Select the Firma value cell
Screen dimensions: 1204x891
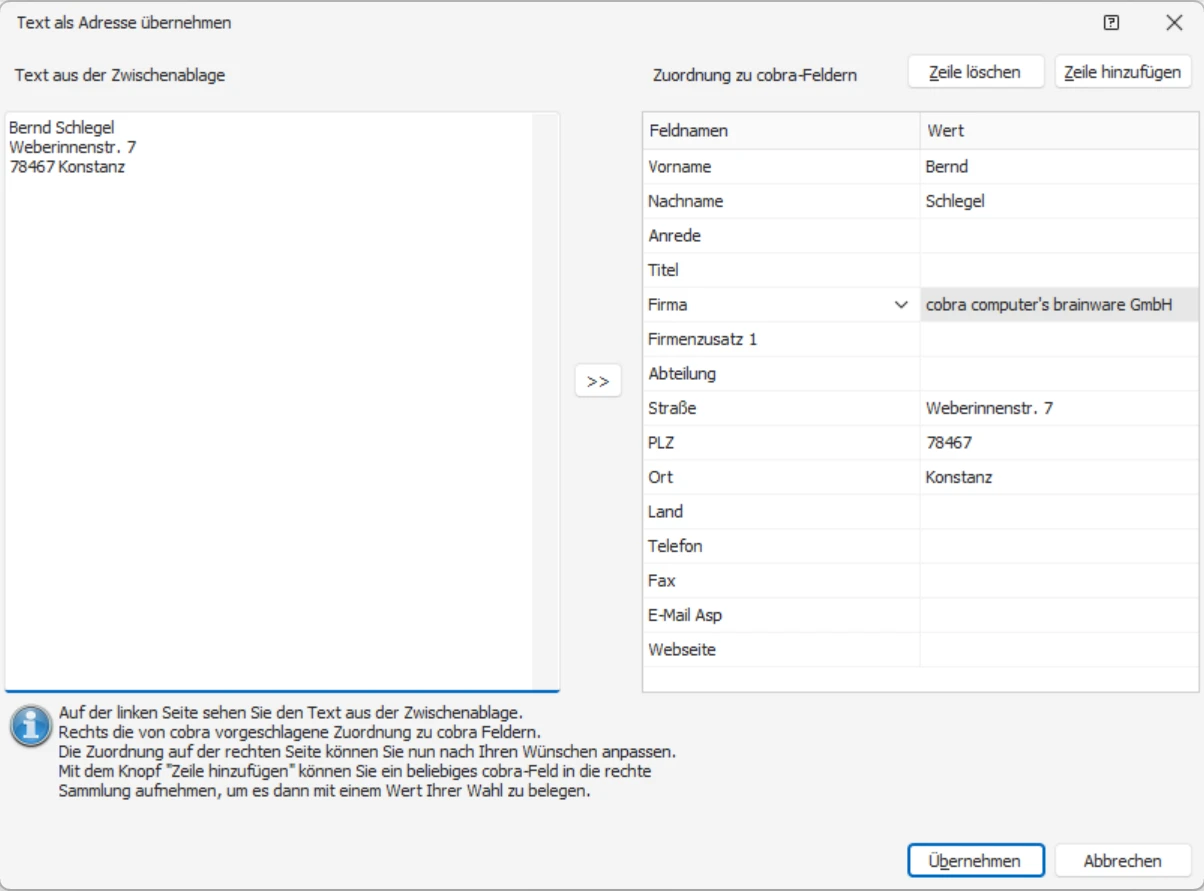pyautogui.click(x=1058, y=305)
